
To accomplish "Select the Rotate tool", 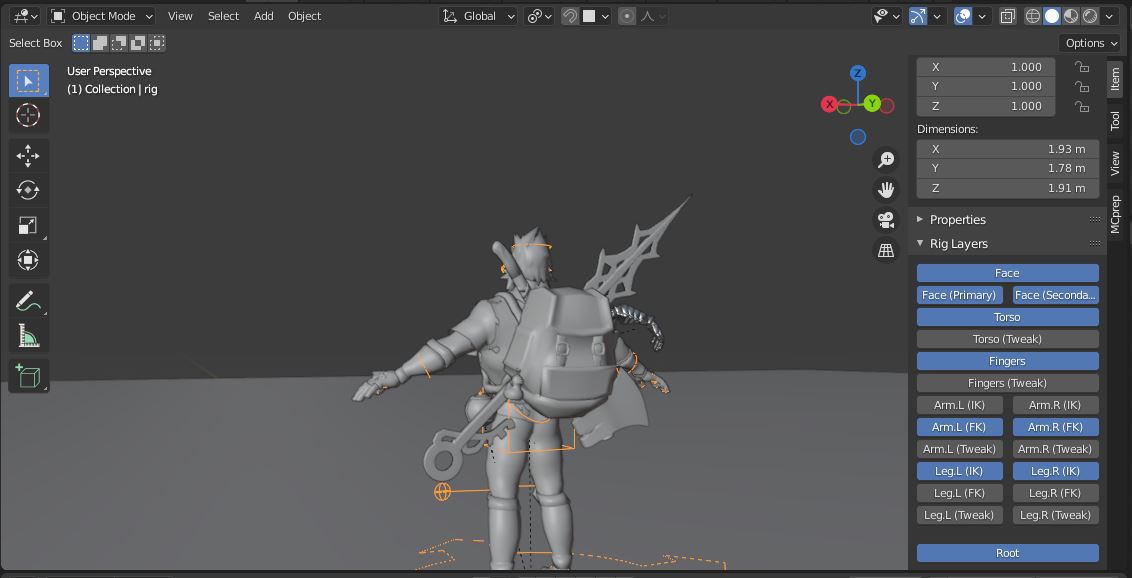I will [x=28, y=190].
